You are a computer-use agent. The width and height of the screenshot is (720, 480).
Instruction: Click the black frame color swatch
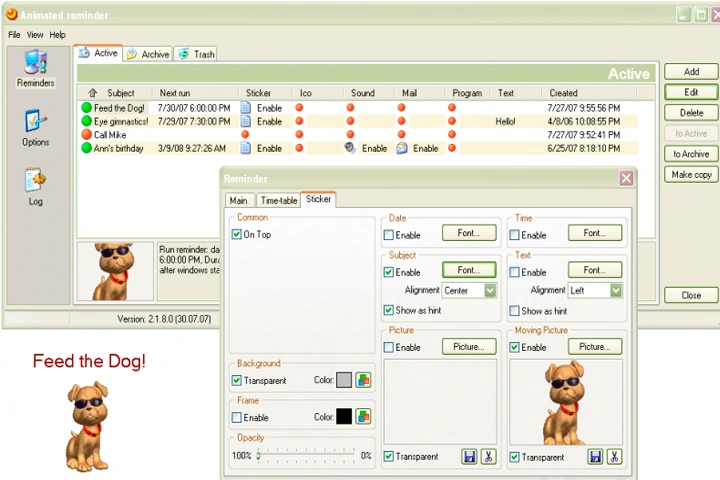pos(344,417)
